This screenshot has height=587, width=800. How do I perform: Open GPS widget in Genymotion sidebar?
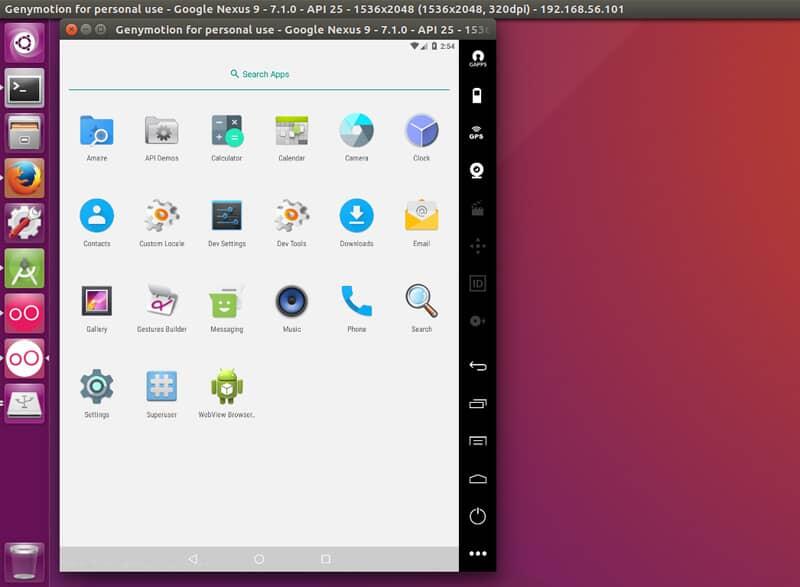click(x=477, y=132)
